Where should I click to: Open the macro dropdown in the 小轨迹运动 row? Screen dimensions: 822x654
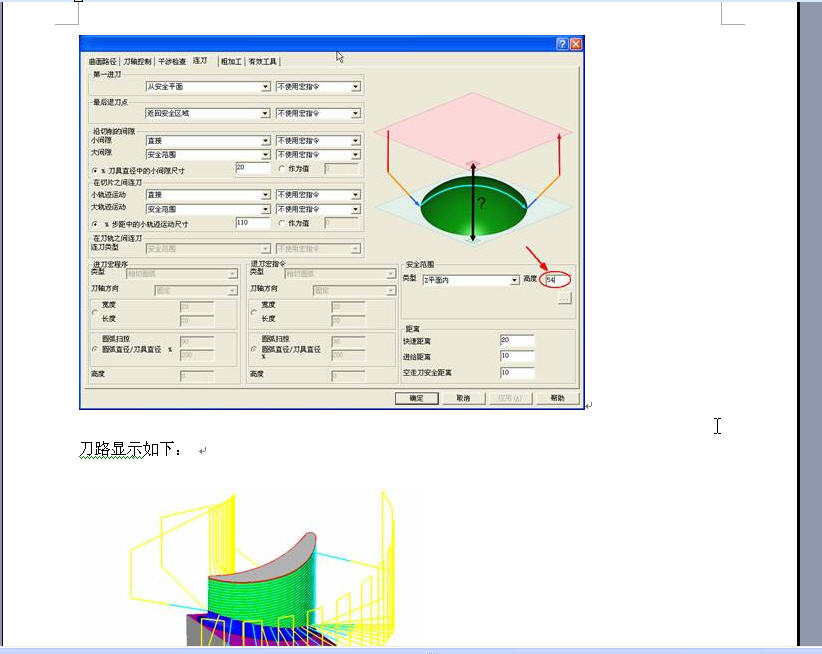318,194
